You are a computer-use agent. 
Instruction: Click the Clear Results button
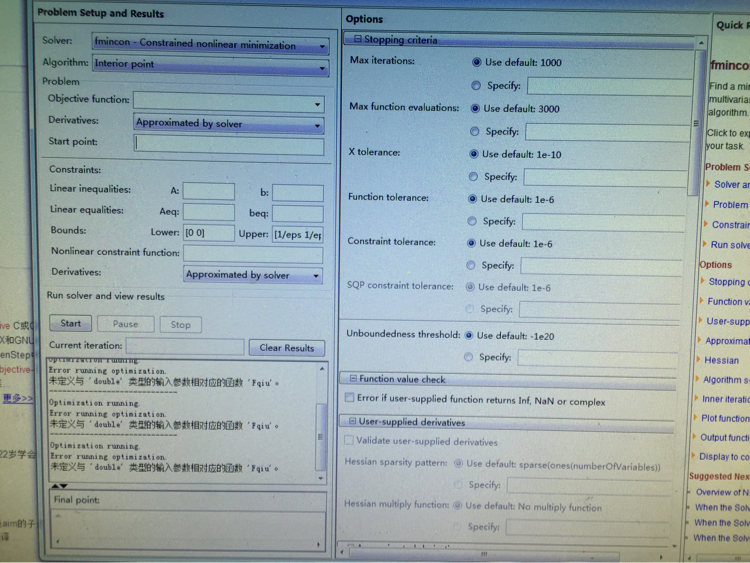pyautogui.click(x=287, y=348)
